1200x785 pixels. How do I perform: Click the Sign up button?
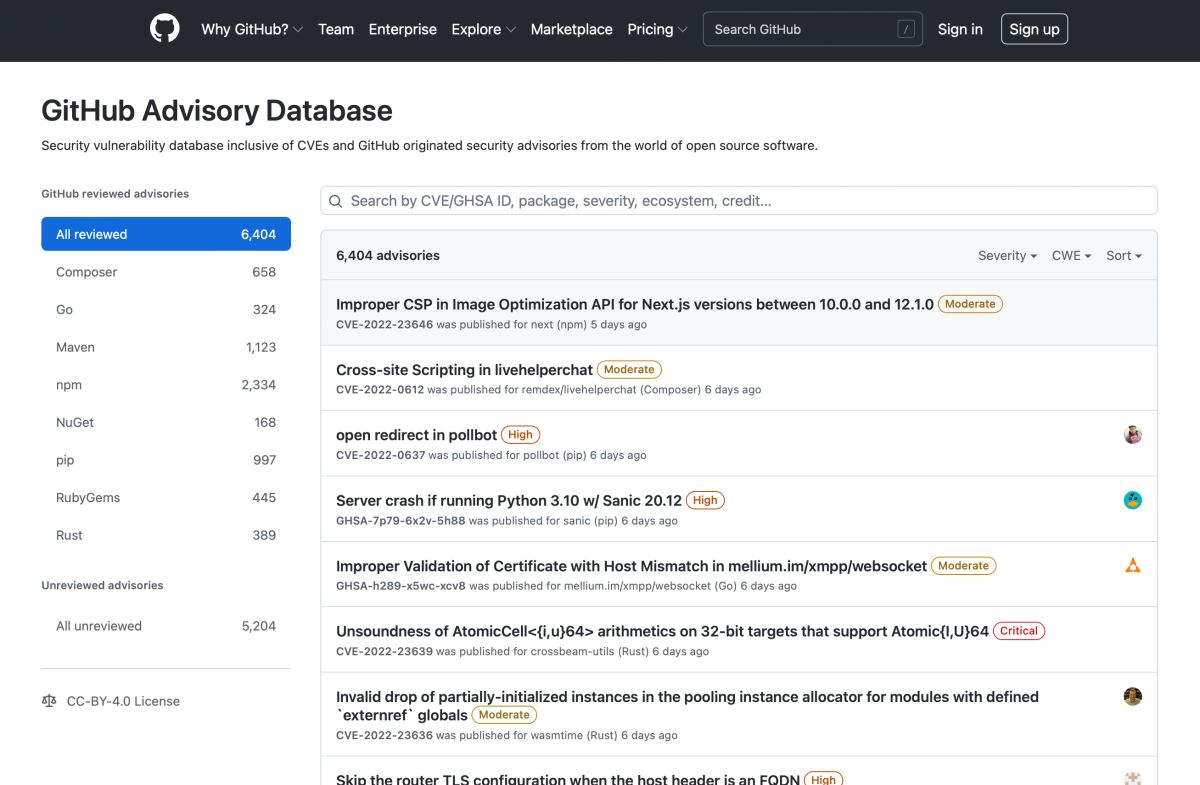pos(1034,29)
